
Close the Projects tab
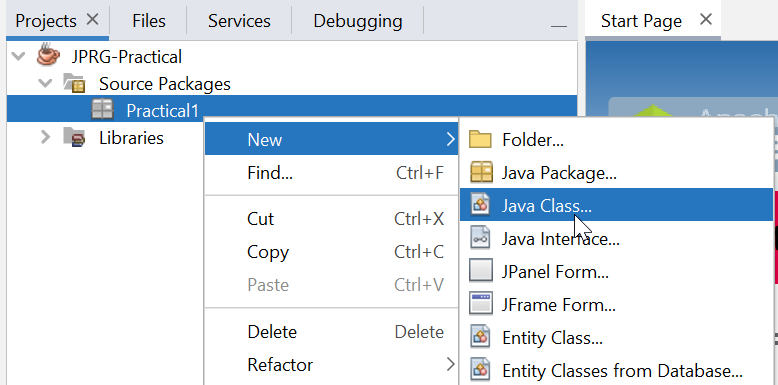(93, 19)
